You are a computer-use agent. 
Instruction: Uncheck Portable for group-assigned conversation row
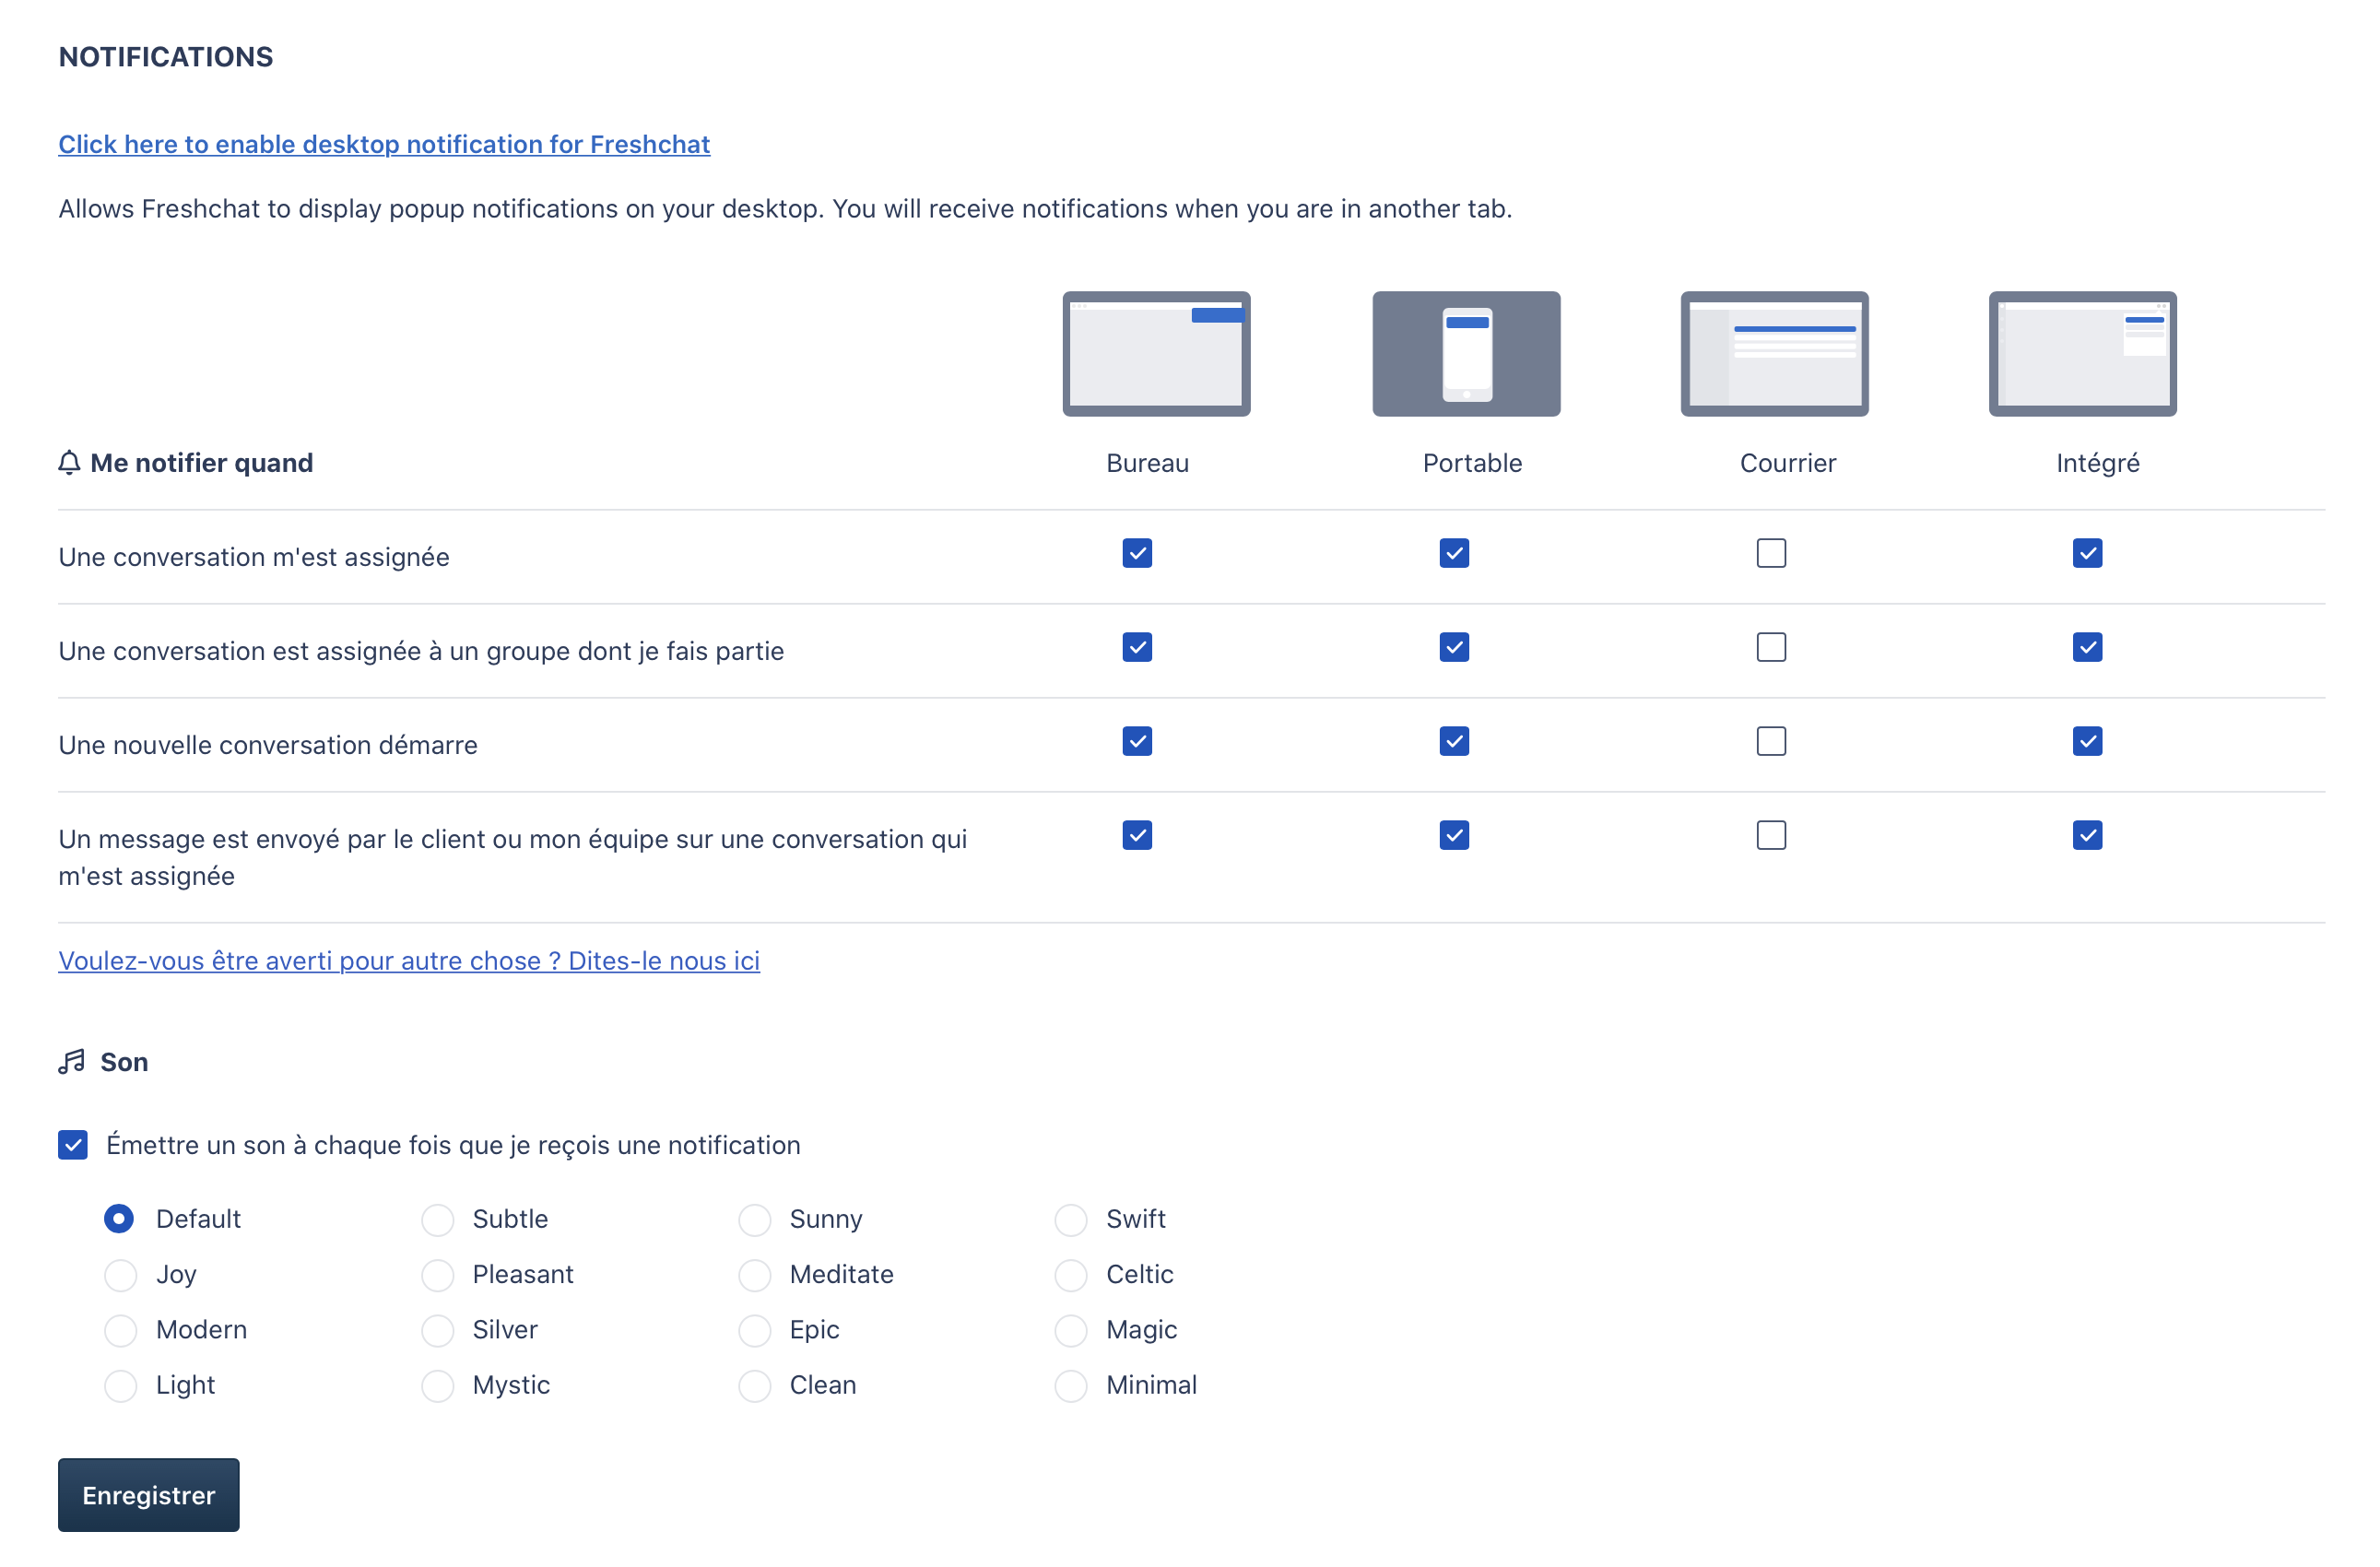point(1454,647)
